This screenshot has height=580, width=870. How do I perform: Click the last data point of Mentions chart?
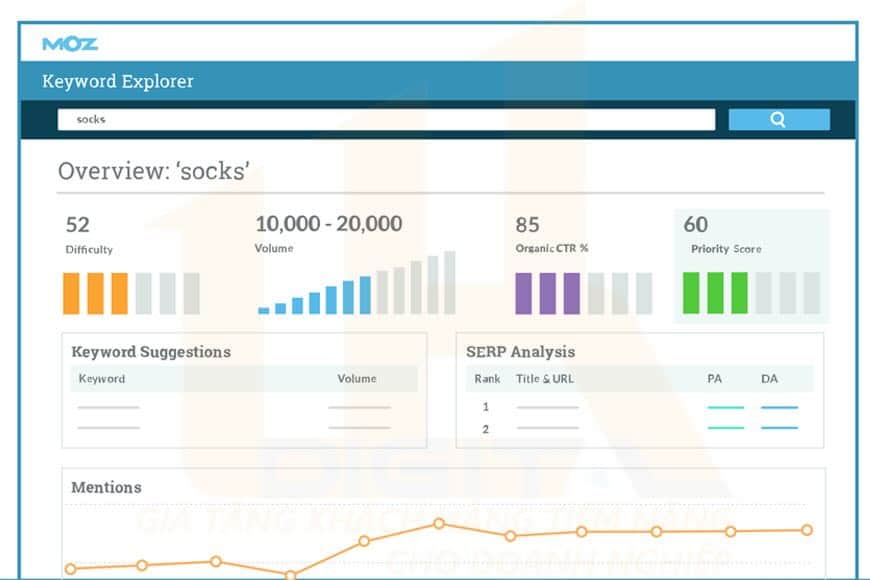click(x=807, y=530)
